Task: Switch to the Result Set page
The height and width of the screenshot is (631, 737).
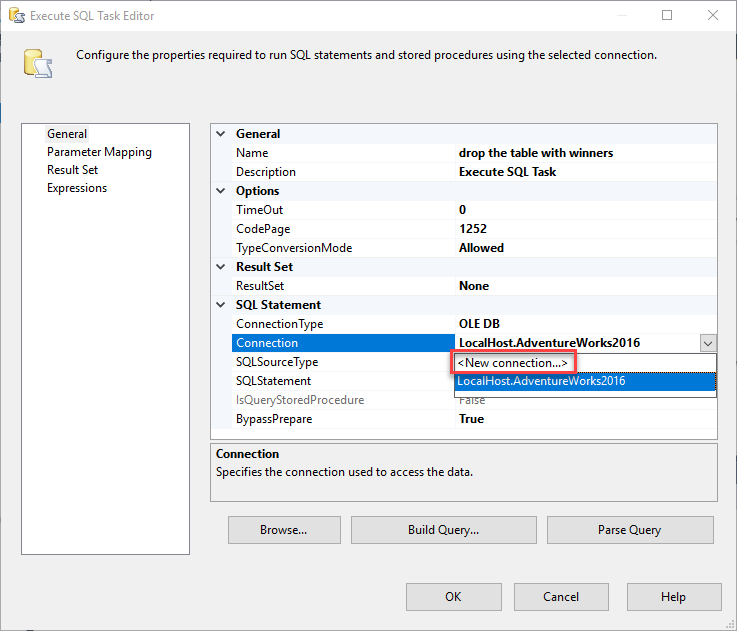Action: 72,170
